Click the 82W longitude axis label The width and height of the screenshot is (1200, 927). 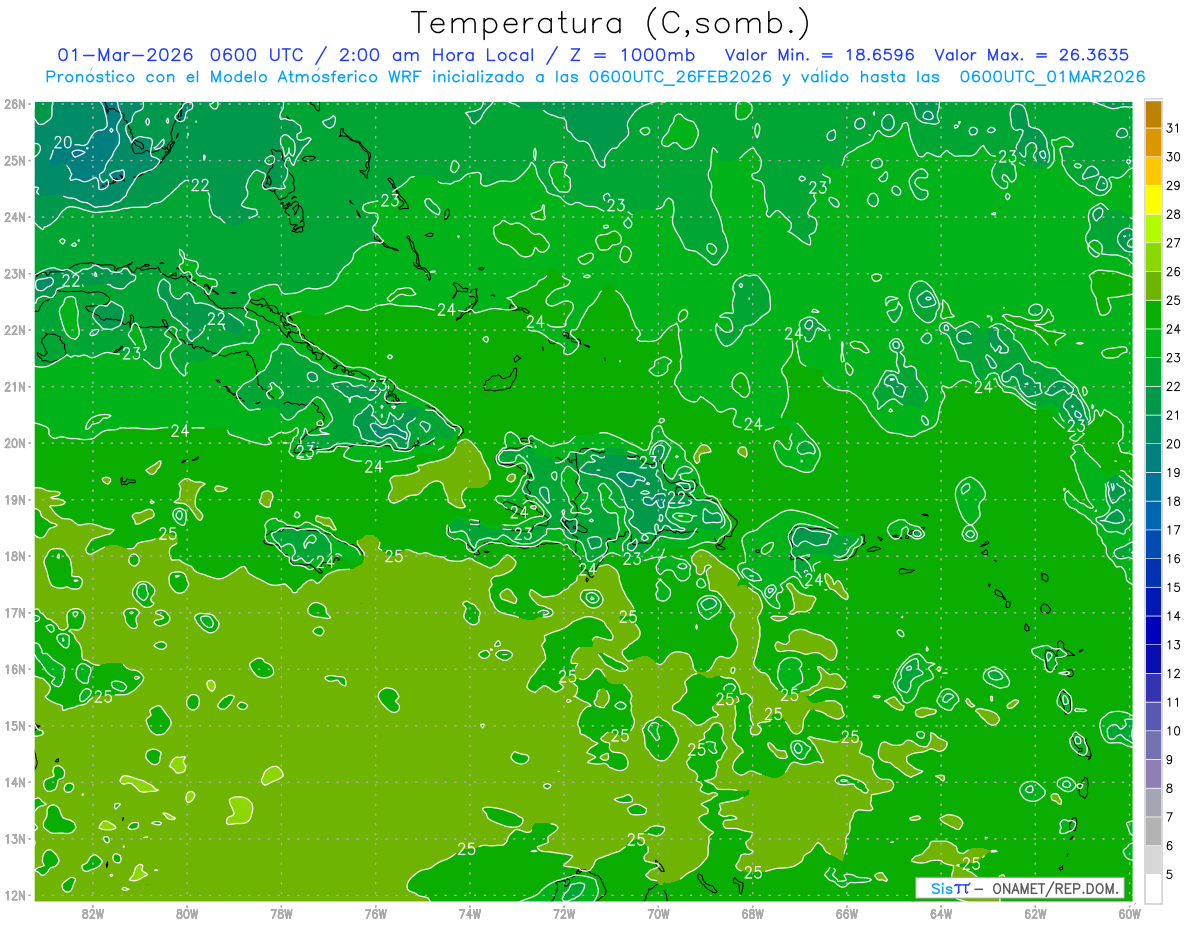(x=92, y=913)
